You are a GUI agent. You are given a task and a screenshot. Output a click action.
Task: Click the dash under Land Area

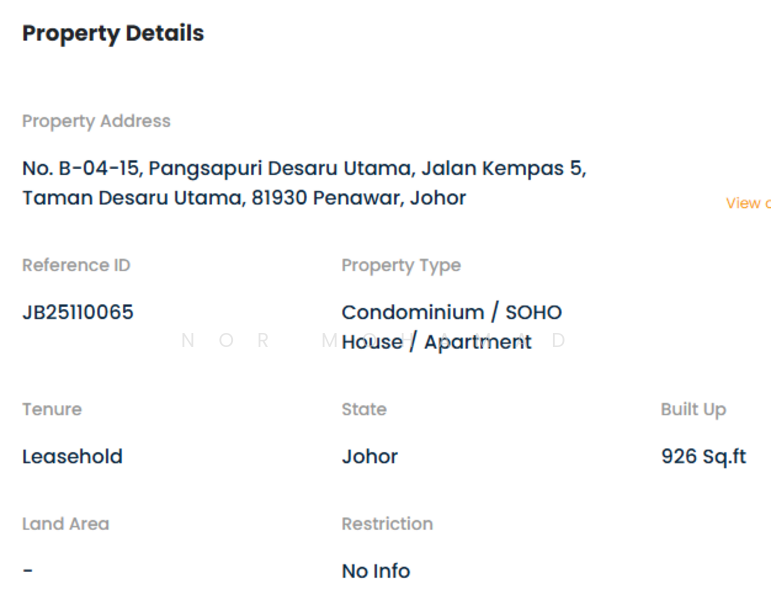coord(28,570)
